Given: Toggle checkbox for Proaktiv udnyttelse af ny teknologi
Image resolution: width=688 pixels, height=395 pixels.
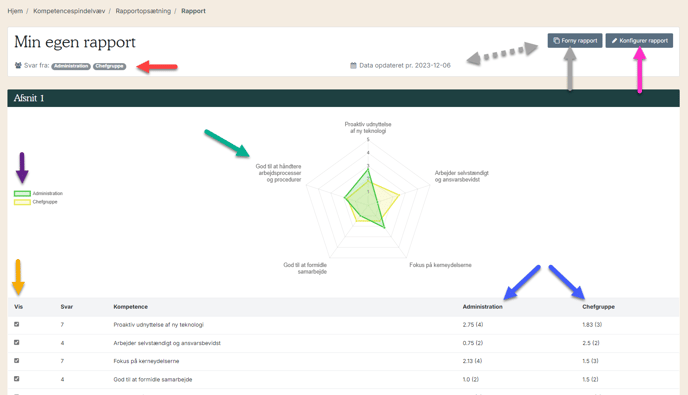Looking at the screenshot, I should (x=17, y=324).
